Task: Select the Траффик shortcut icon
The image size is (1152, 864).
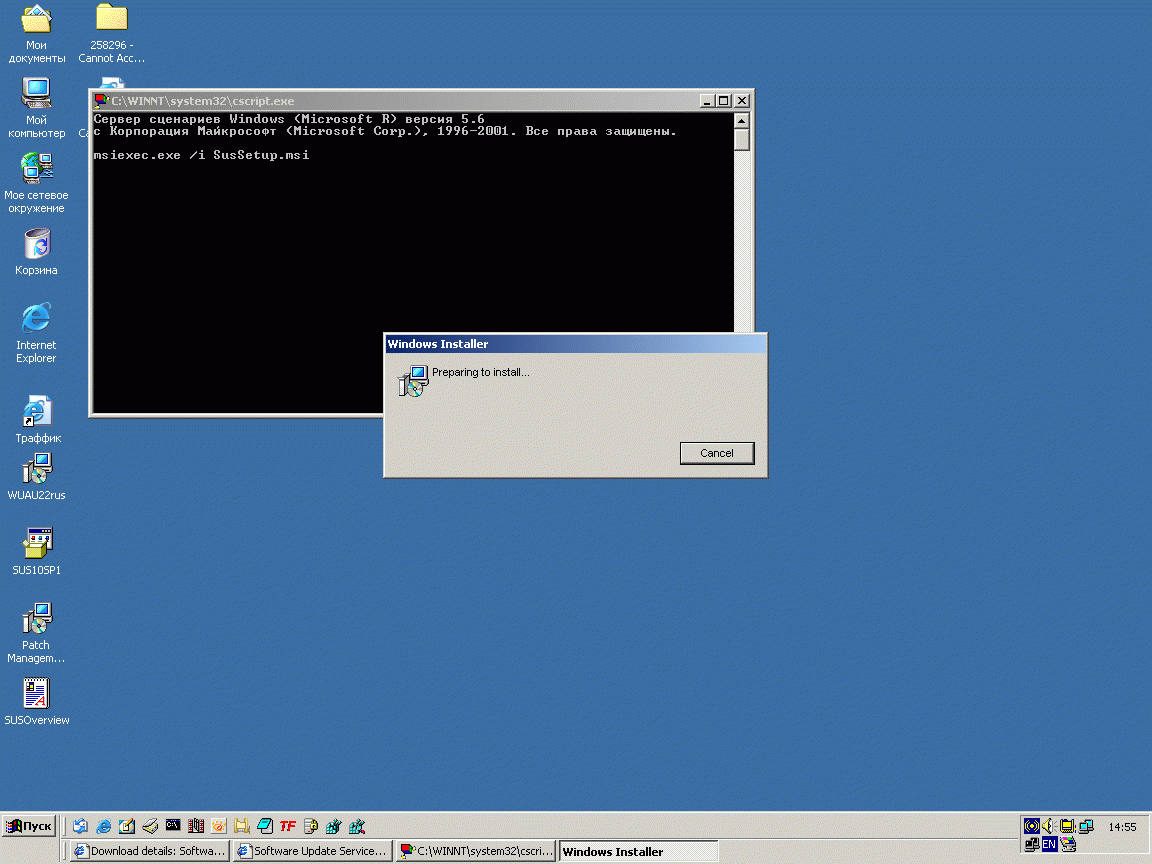Action: point(37,420)
